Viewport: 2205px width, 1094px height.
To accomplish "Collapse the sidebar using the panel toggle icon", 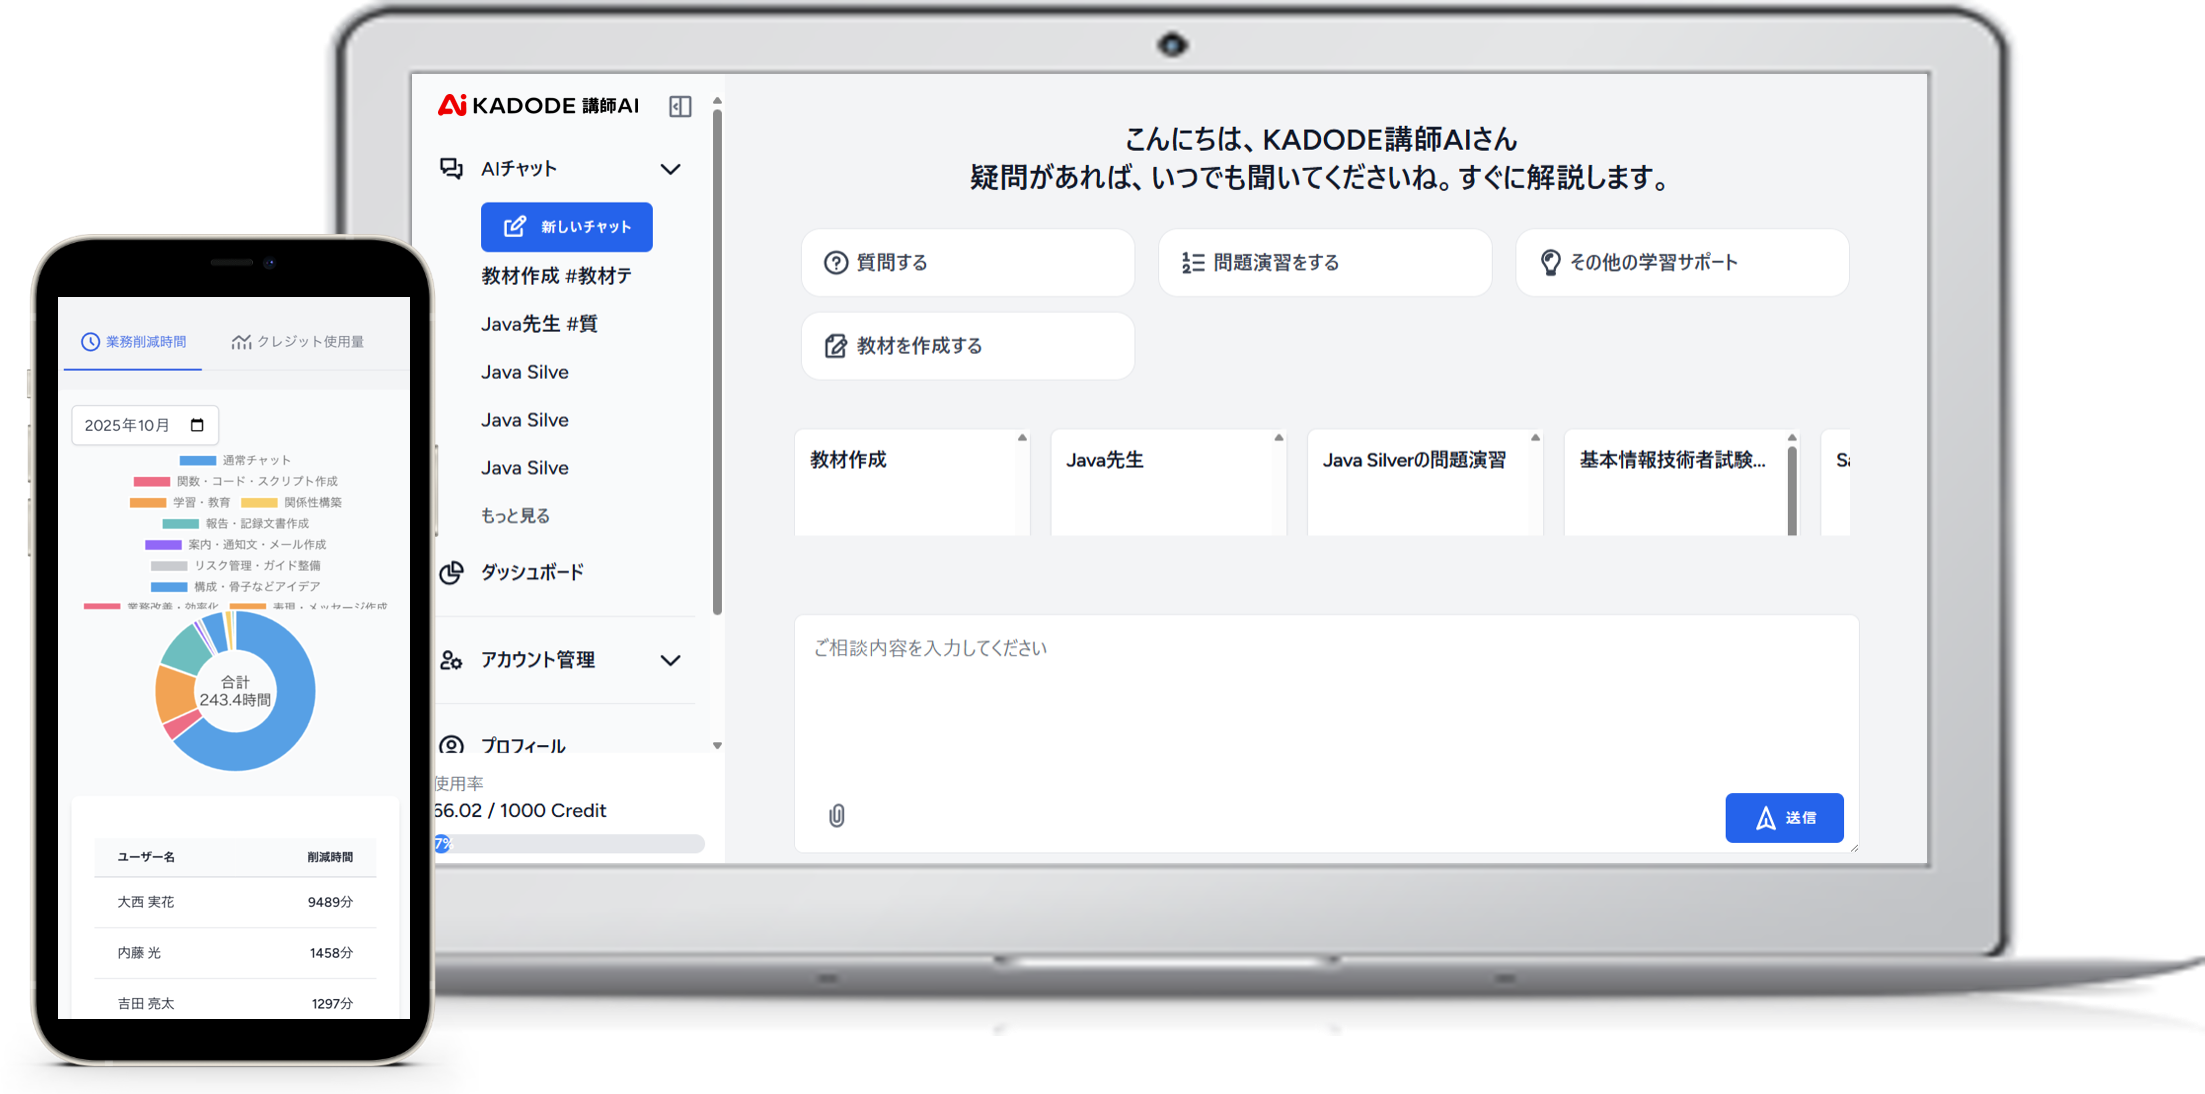I will point(682,106).
